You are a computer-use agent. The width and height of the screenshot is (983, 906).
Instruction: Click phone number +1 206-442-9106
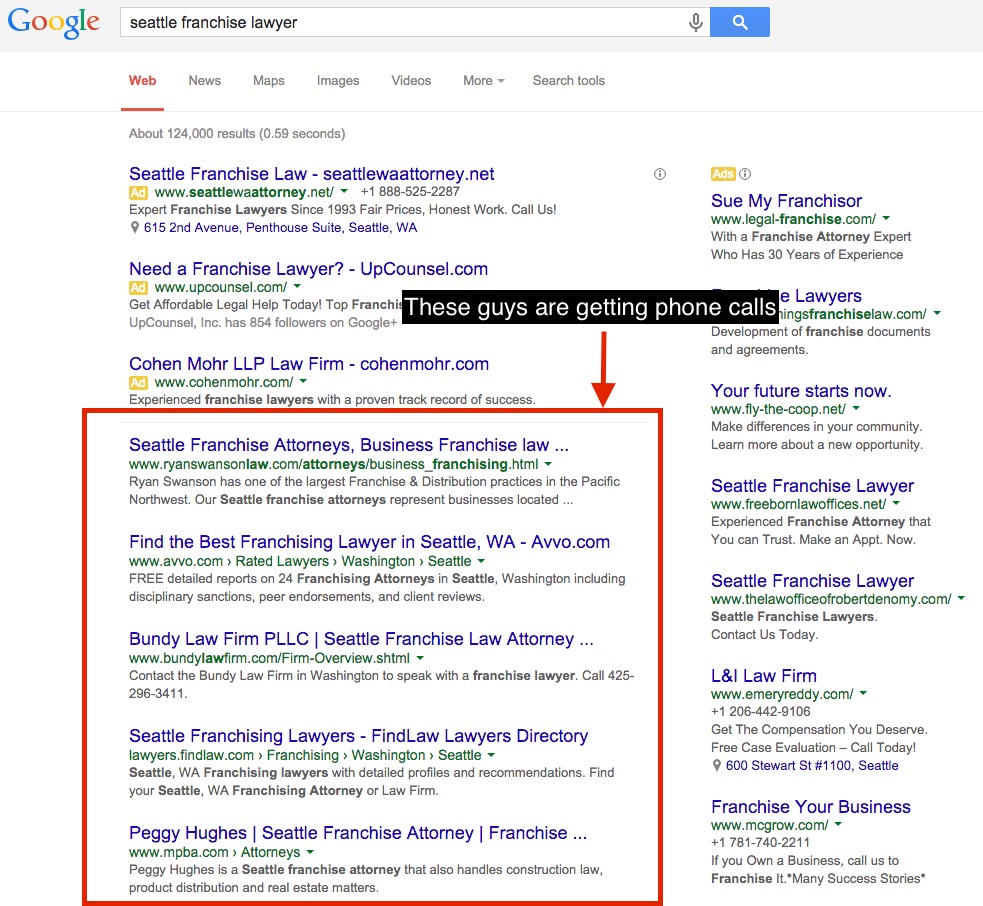tap(760, 711)
